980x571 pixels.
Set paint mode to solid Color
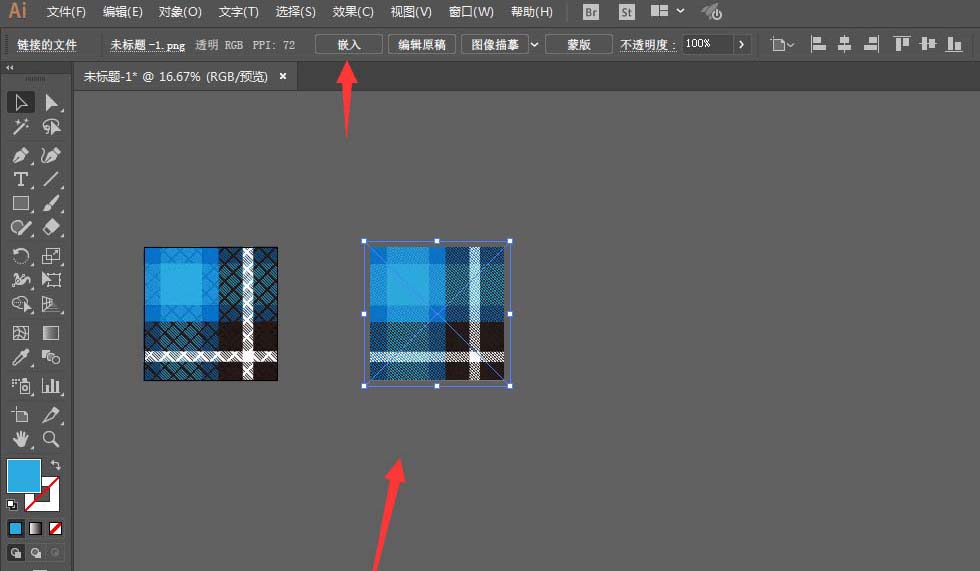[16, 529]
